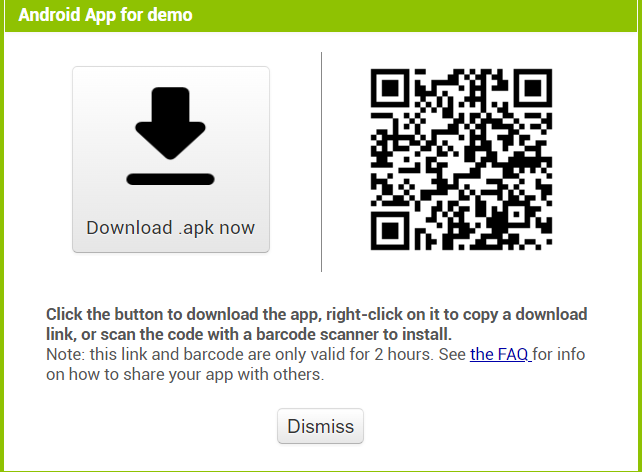
Task: Open 'the FAQ' hyperlink
Action: pyautogui.click(x=501, y=355)
